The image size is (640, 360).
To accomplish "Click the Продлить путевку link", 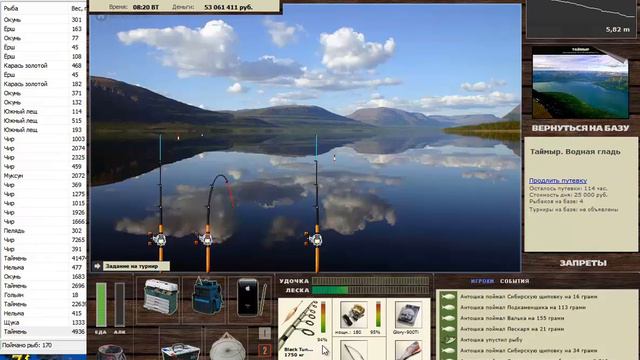I will tap(558, 180).
